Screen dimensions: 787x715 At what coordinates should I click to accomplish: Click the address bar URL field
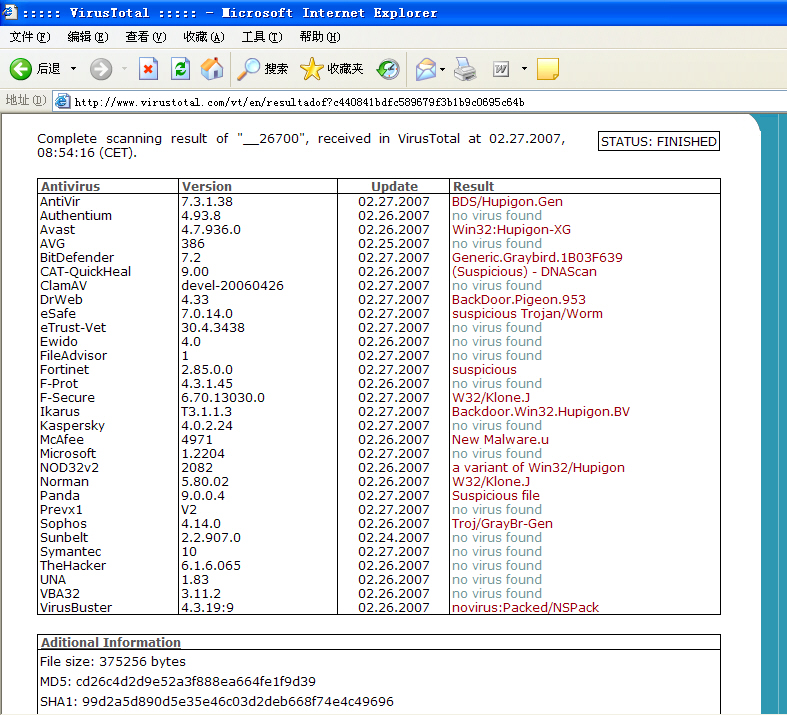pyautogui.click(x=400, y=101)
